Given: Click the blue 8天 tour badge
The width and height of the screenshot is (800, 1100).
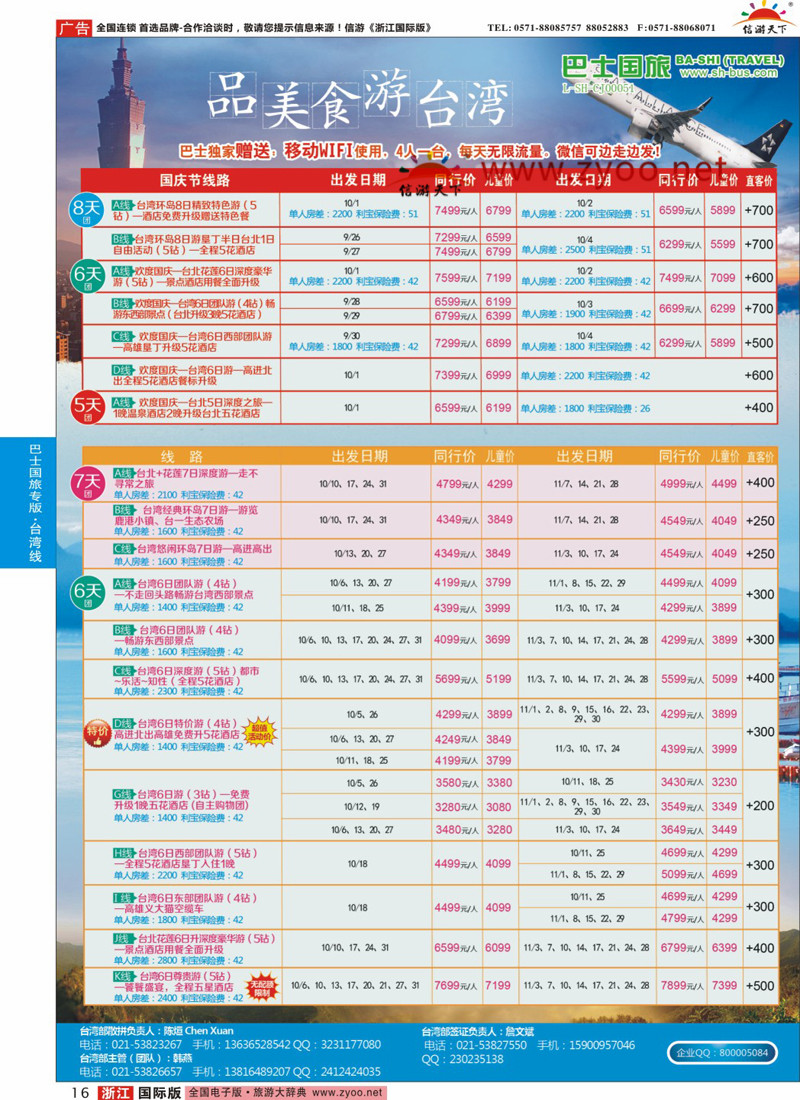Looking at the screenshot, I should (x=86, y=209).
